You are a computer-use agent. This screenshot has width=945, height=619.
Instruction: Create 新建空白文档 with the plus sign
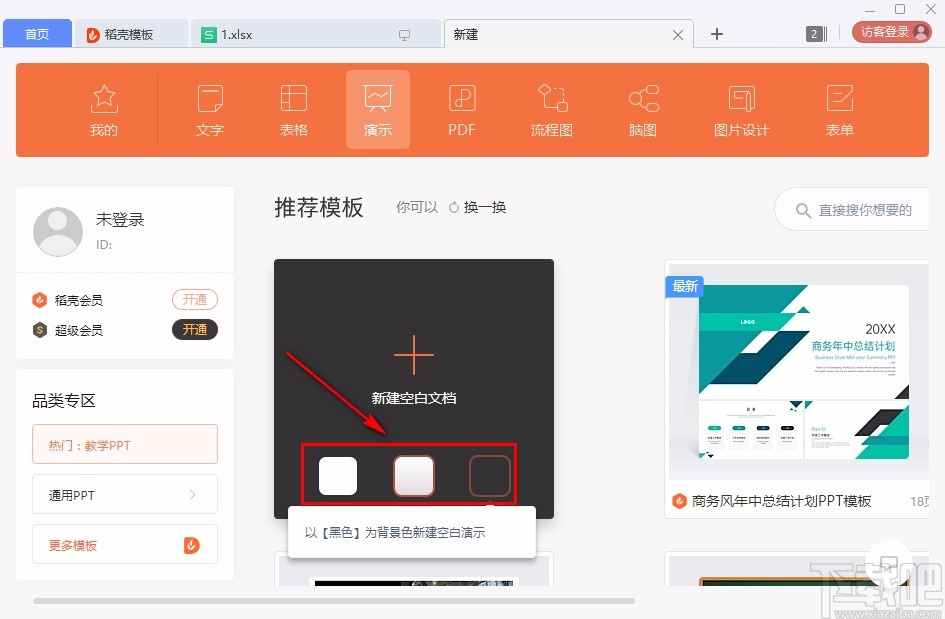(413, 354)
